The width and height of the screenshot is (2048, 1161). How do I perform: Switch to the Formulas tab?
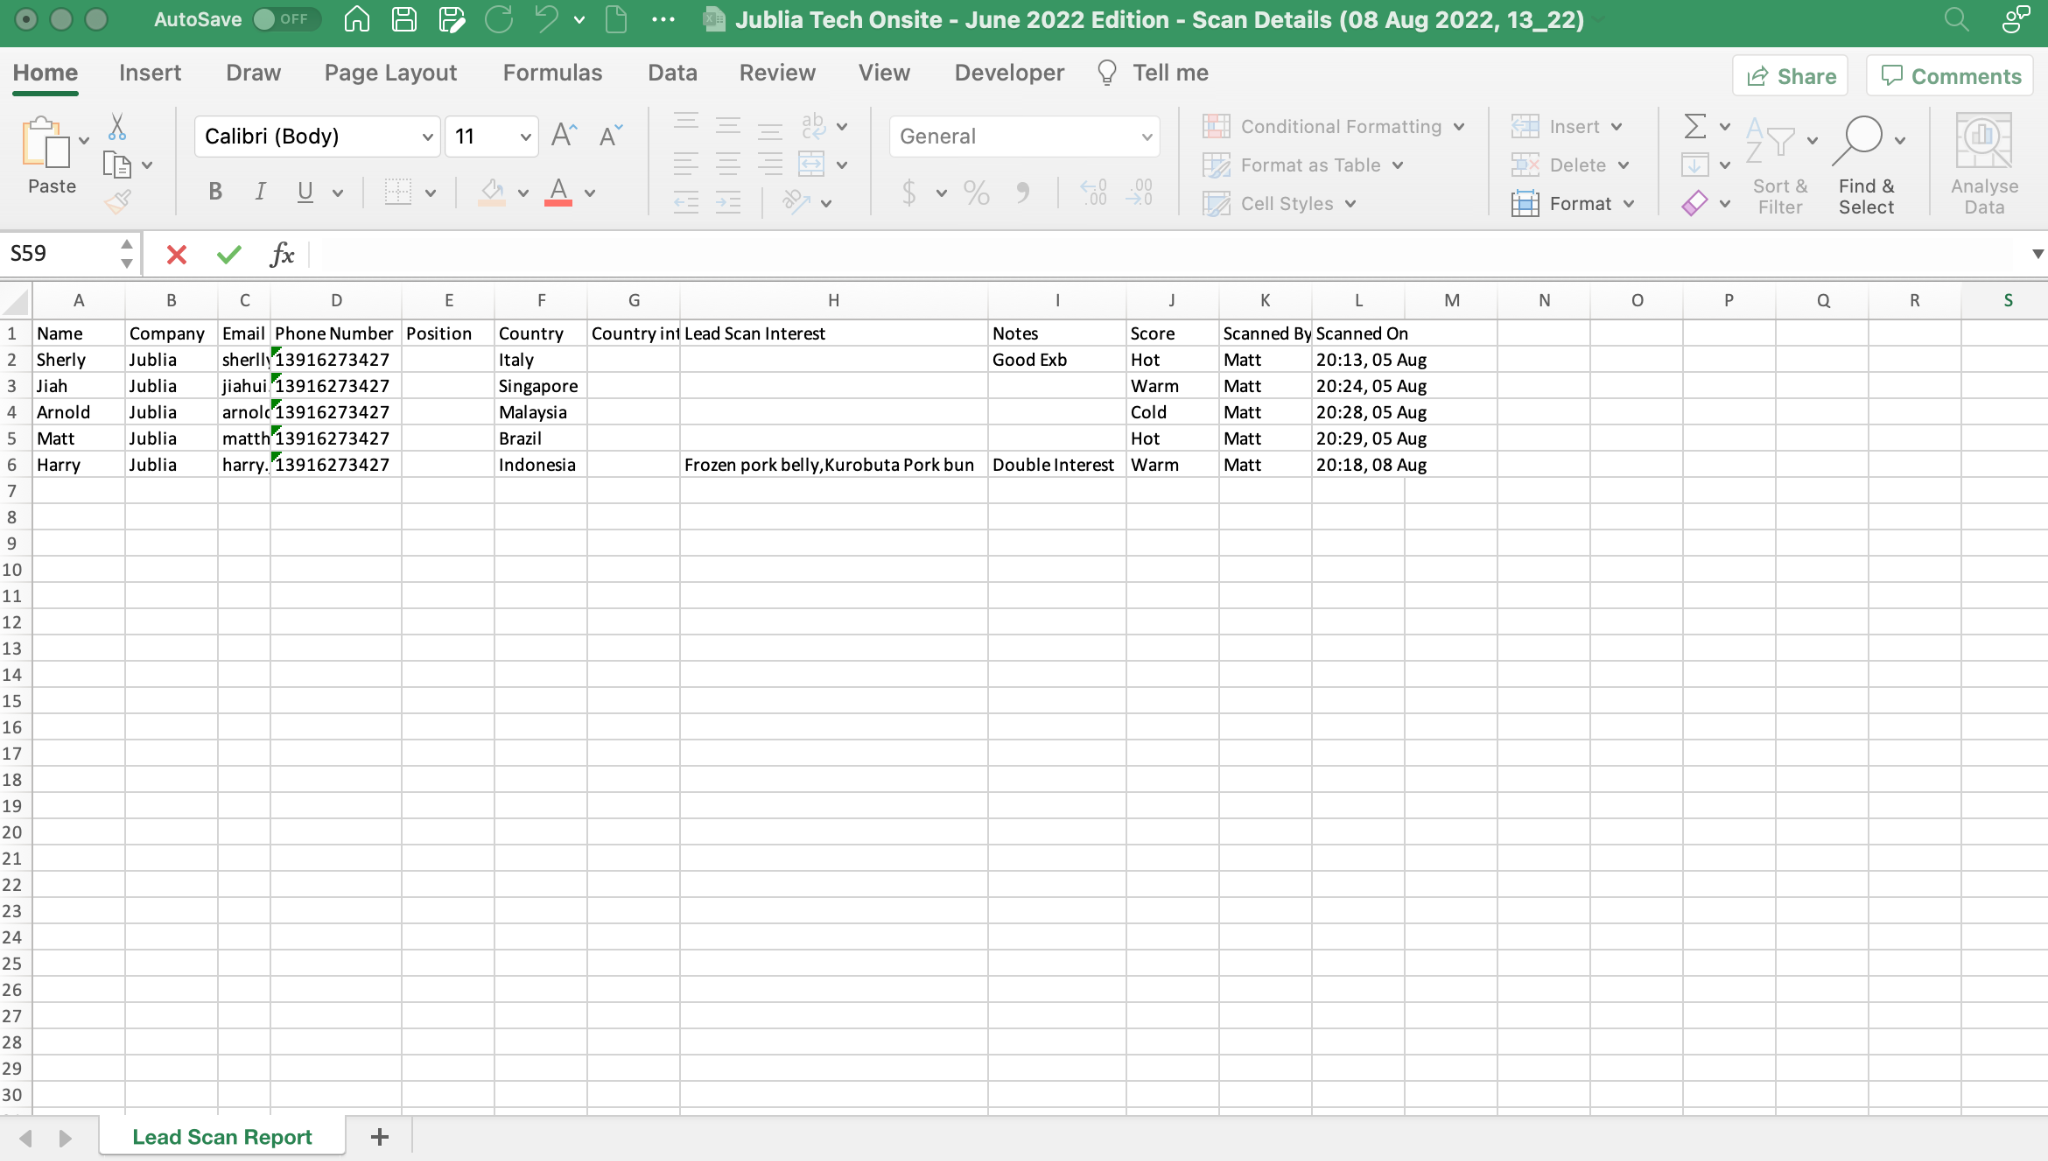(552, 73)
